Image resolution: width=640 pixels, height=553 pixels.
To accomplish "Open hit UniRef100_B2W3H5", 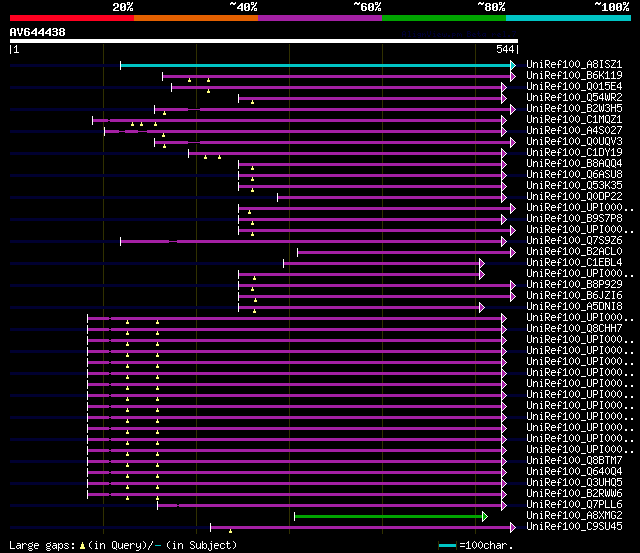I will coord(574,109).
